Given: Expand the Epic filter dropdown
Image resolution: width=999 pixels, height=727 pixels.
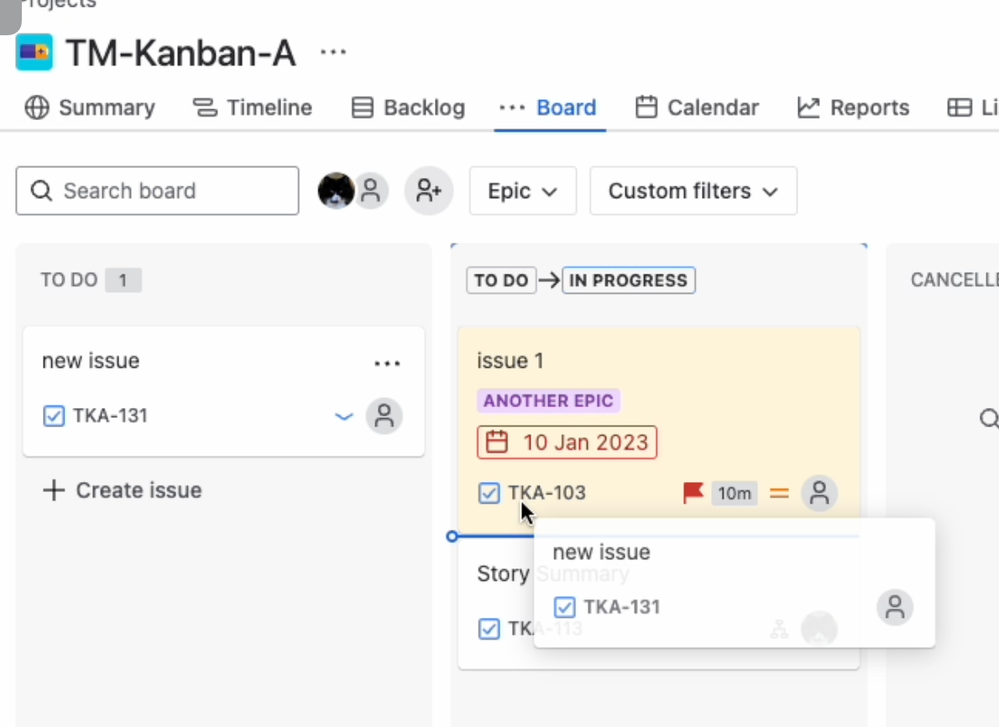Looking at the screenshot, I should pyautogui.click(x=523, y=191).
